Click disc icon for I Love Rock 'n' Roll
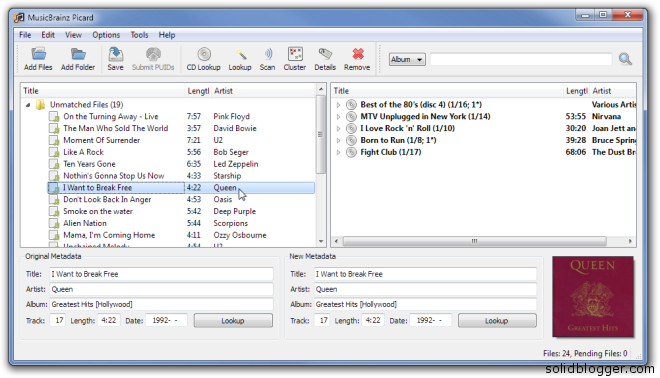Image resolution: width=660 pixels, height=378 pixels. pyautogui.click(x=351, y=128)
